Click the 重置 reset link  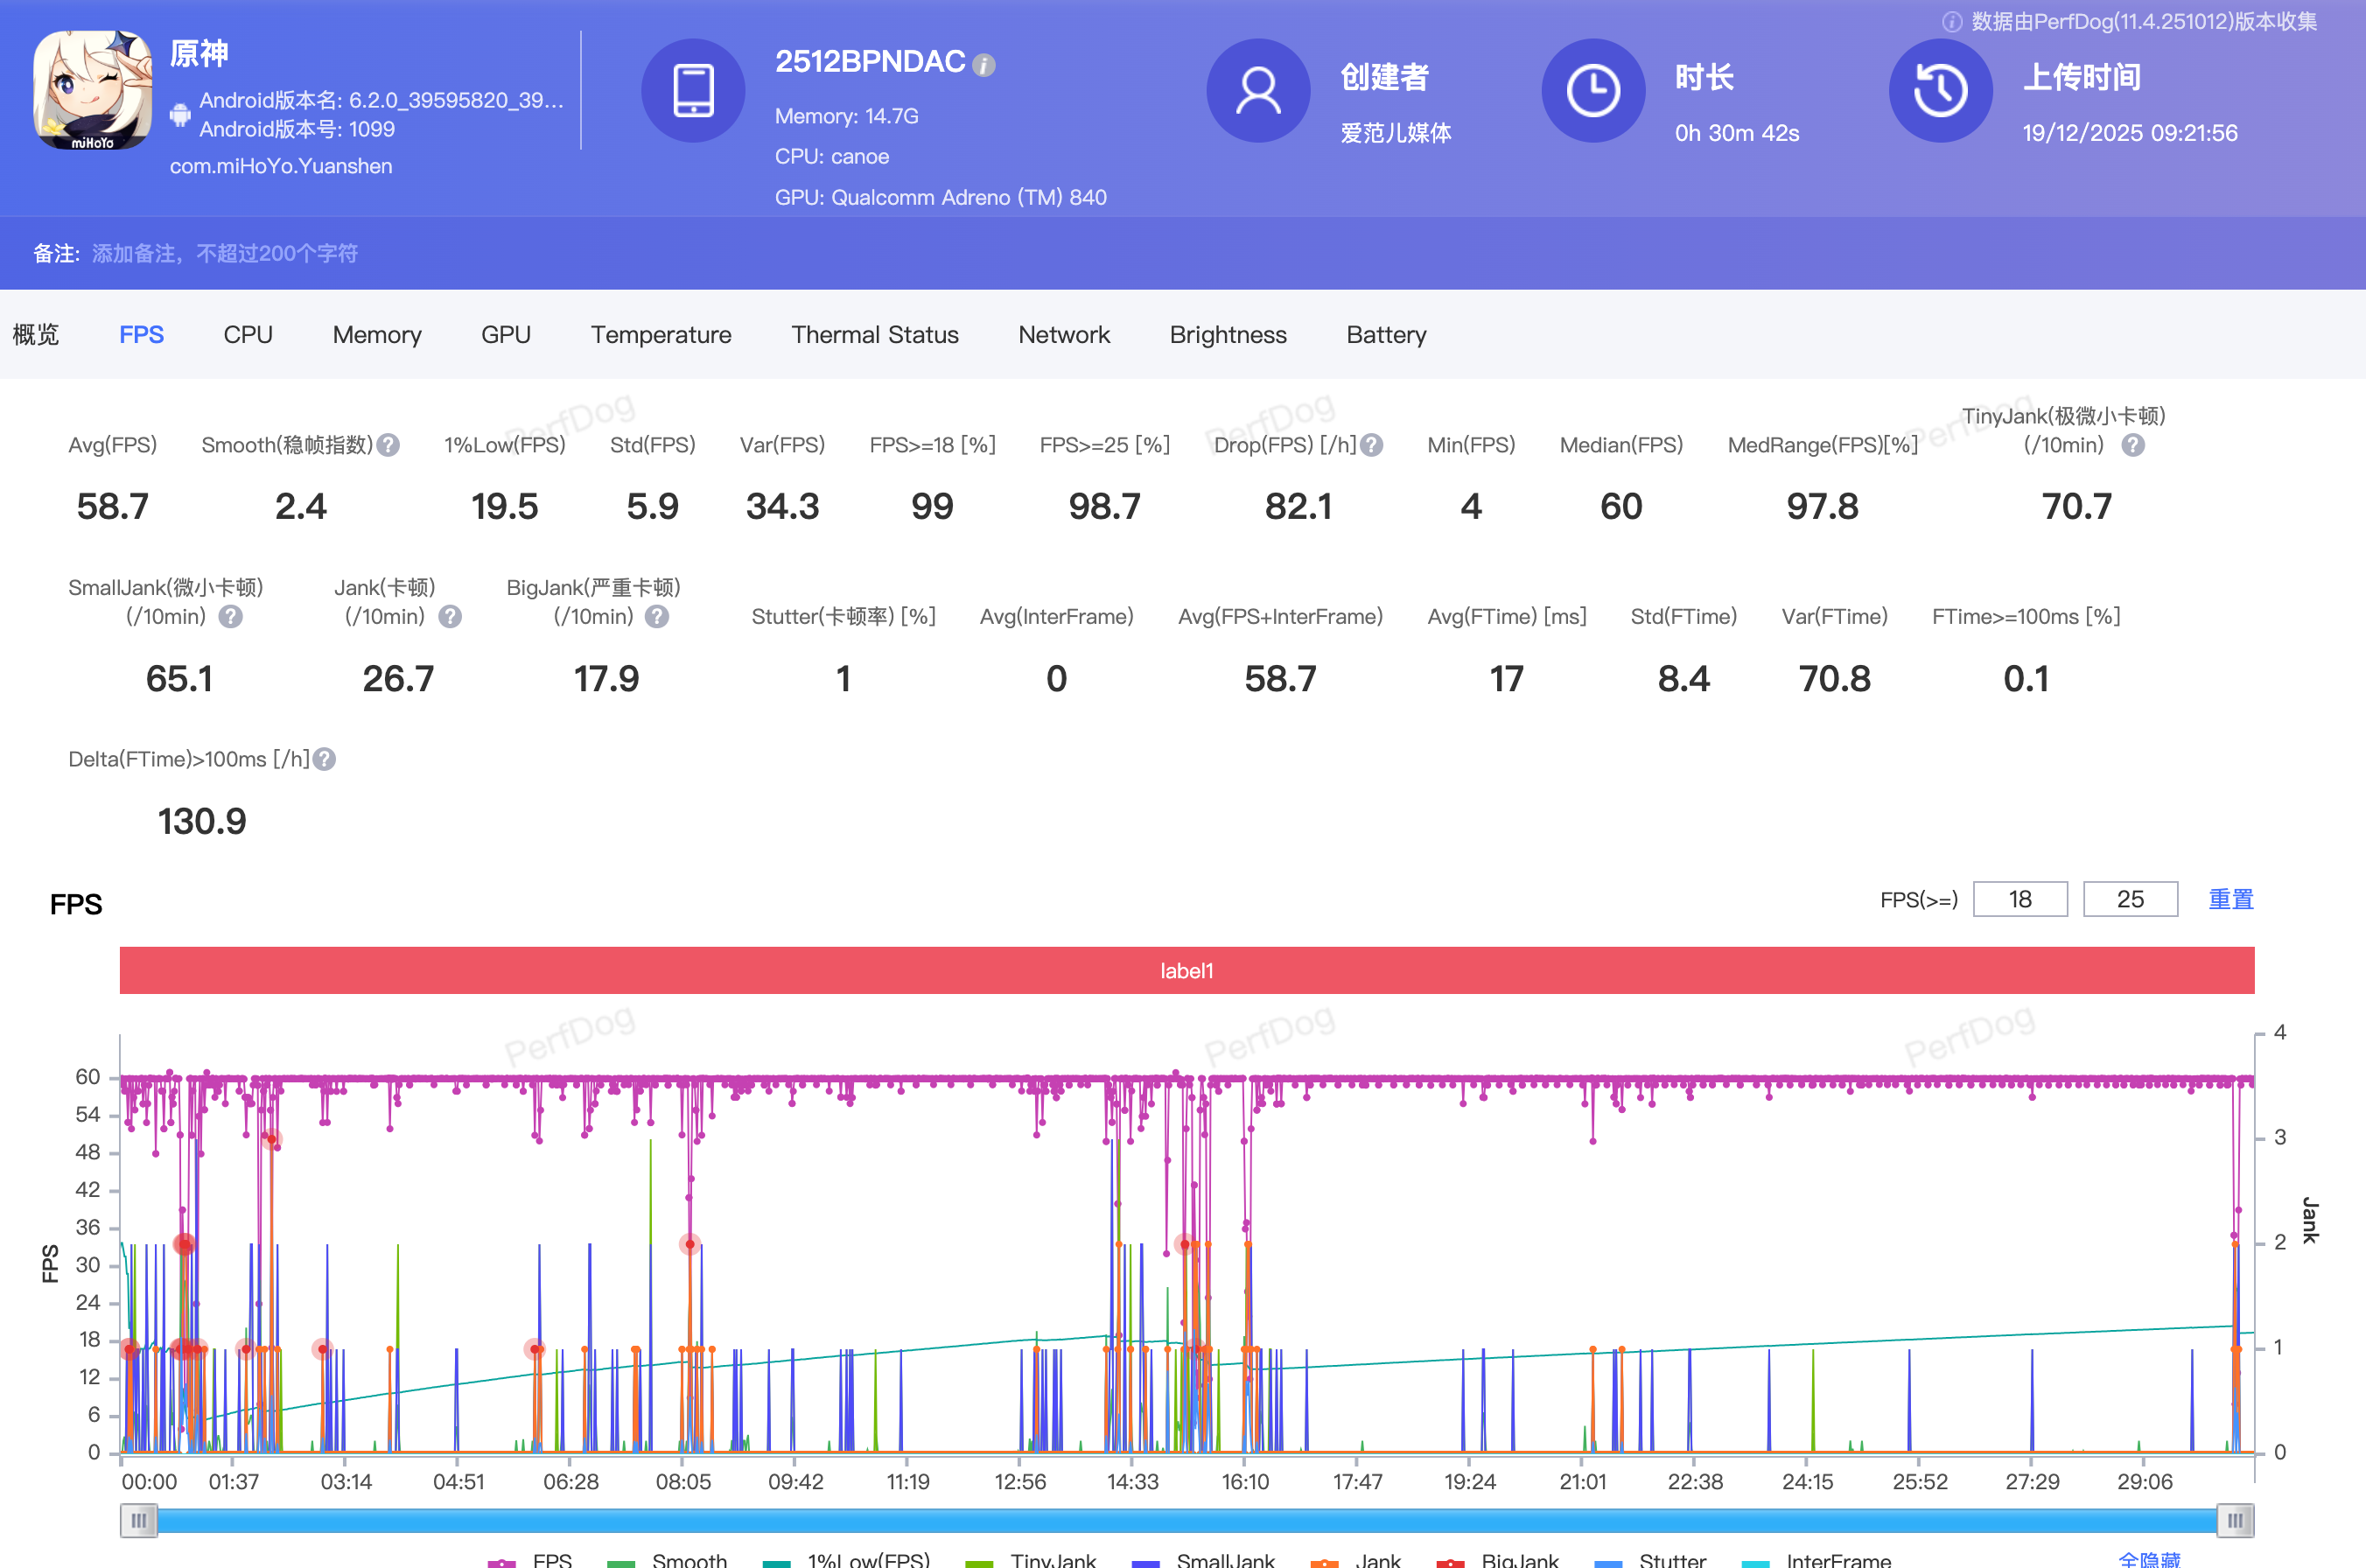[2230, 899]
